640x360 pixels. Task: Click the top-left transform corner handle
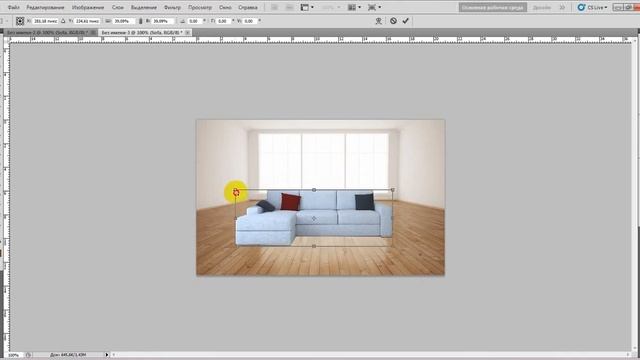[x=236, y=190]
